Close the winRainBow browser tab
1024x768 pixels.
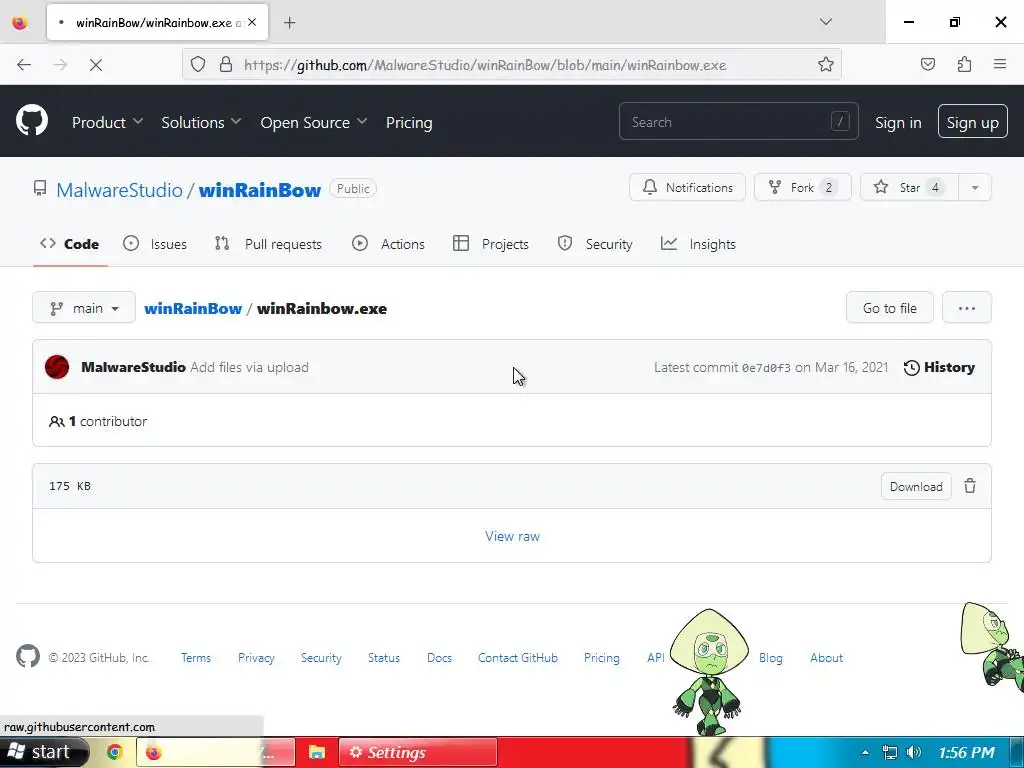[252, 22]
